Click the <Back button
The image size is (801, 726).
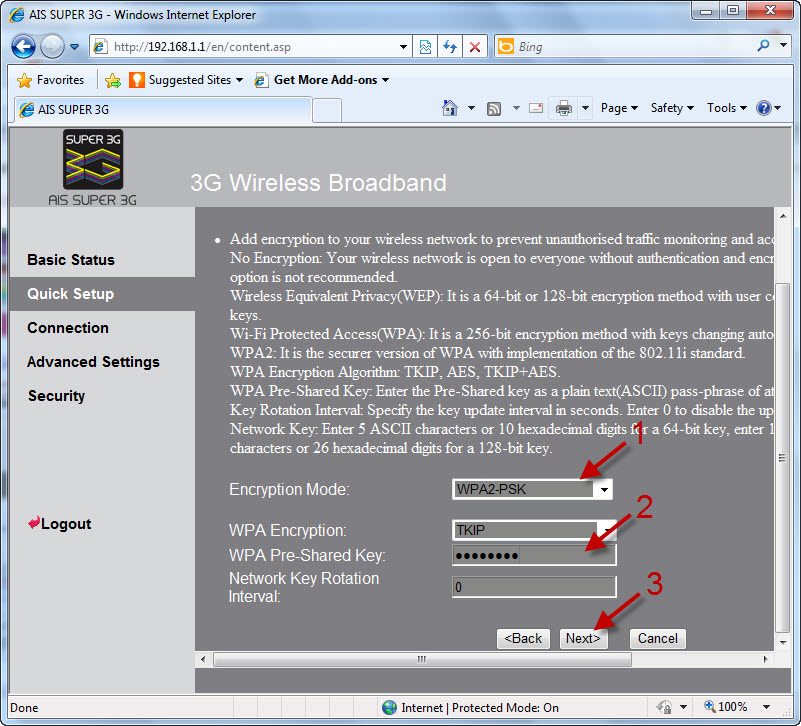tap(523, 639)
